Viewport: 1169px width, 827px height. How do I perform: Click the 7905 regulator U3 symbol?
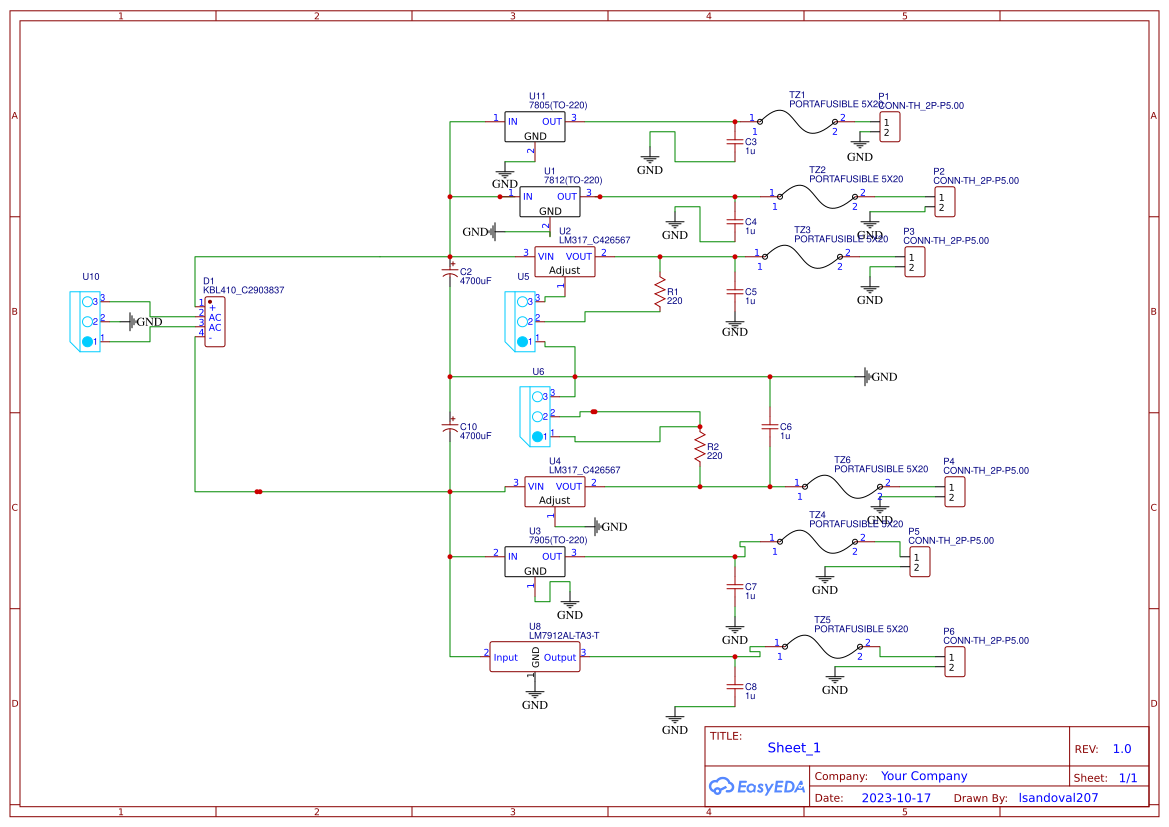pos(534,561)
